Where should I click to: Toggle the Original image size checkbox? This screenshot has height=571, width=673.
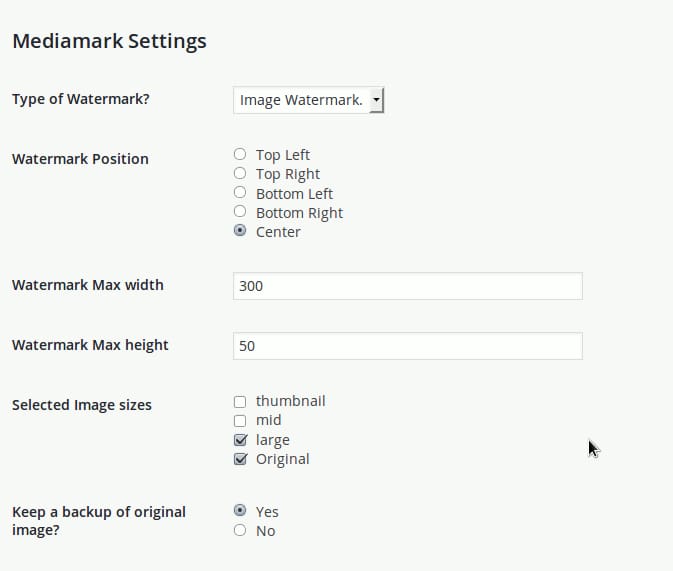point(240,459)
